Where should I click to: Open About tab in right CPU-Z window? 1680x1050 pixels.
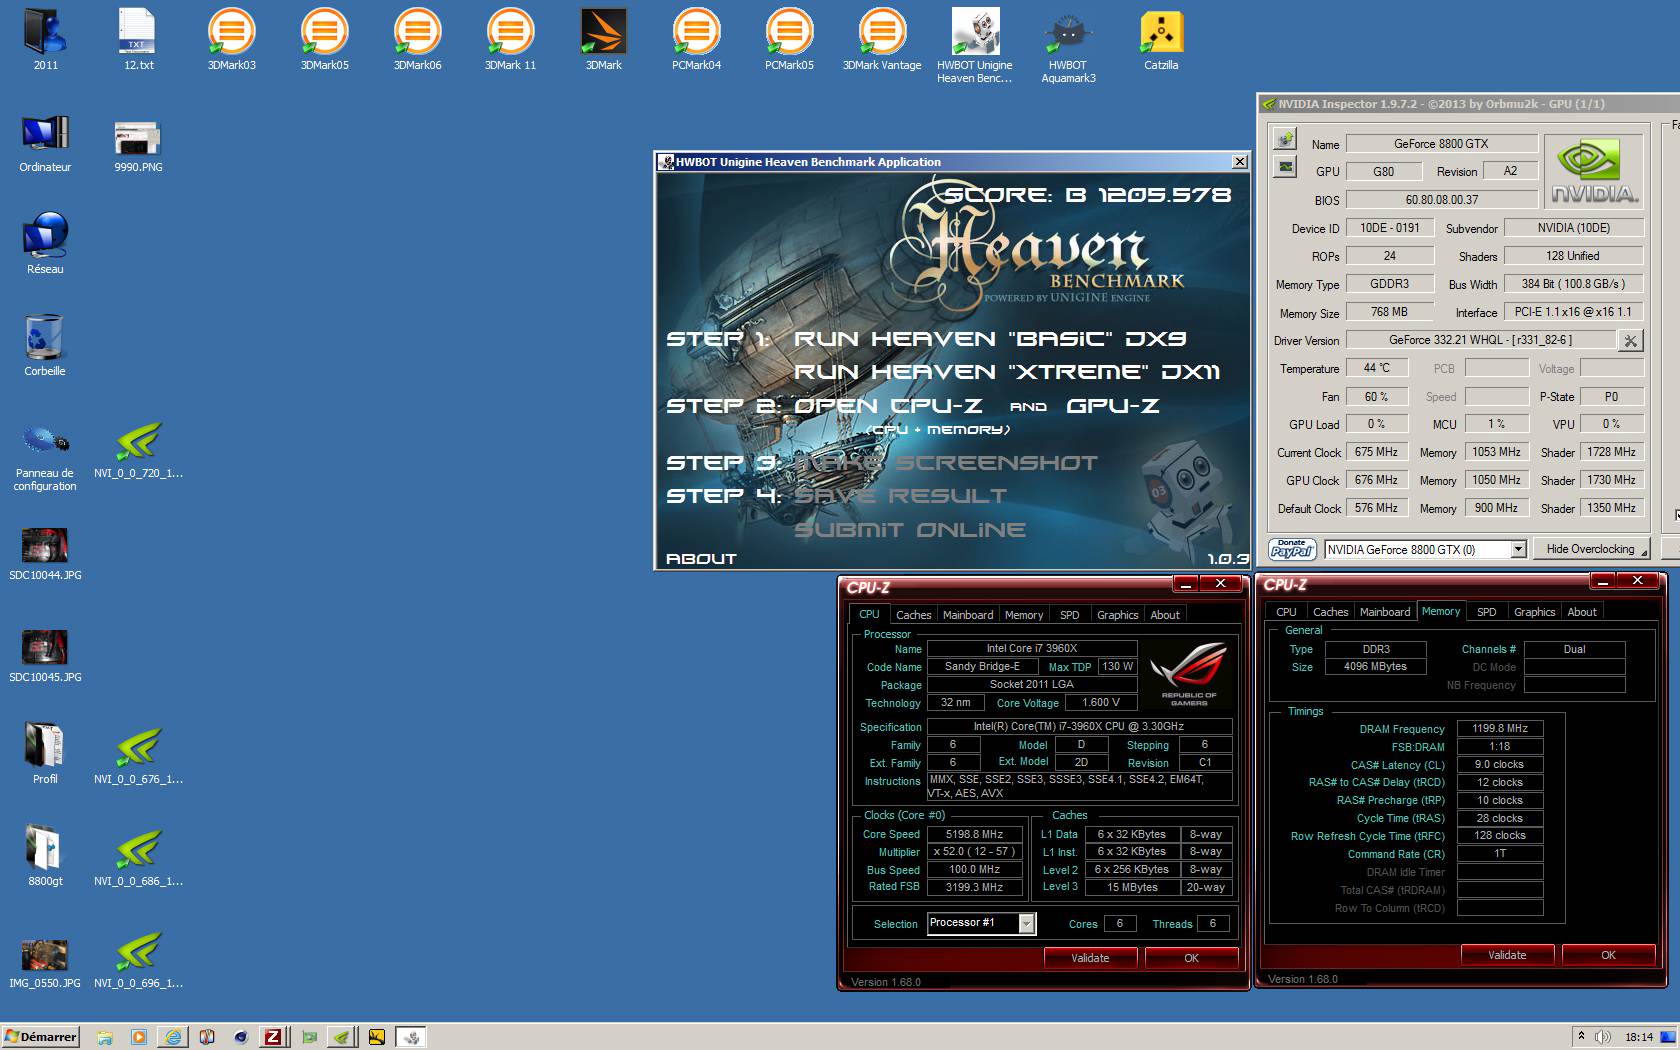[1582, 612]
